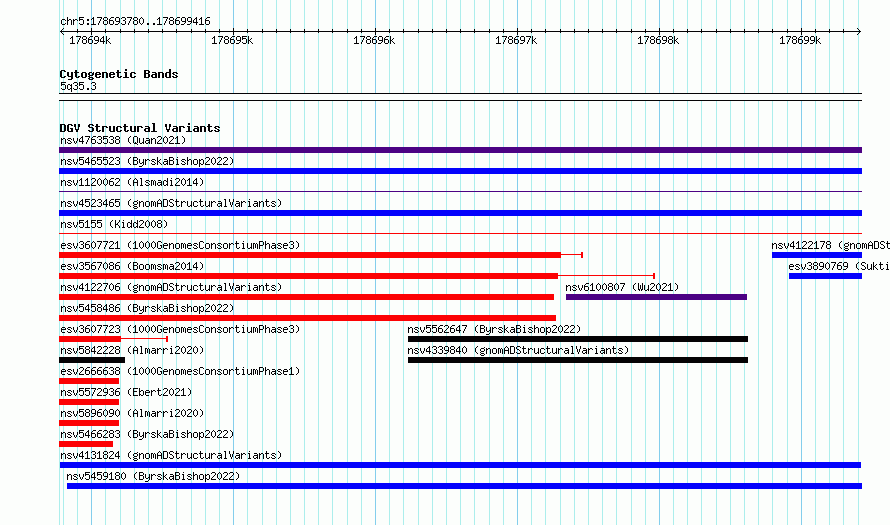Click the nsv4763538 (Quan2021) variant label

[x=123, y=140]
